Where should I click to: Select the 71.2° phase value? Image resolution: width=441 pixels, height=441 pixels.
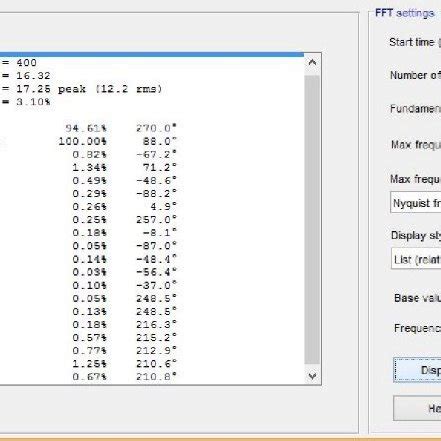pyautogui.click(x=160, y=167)
